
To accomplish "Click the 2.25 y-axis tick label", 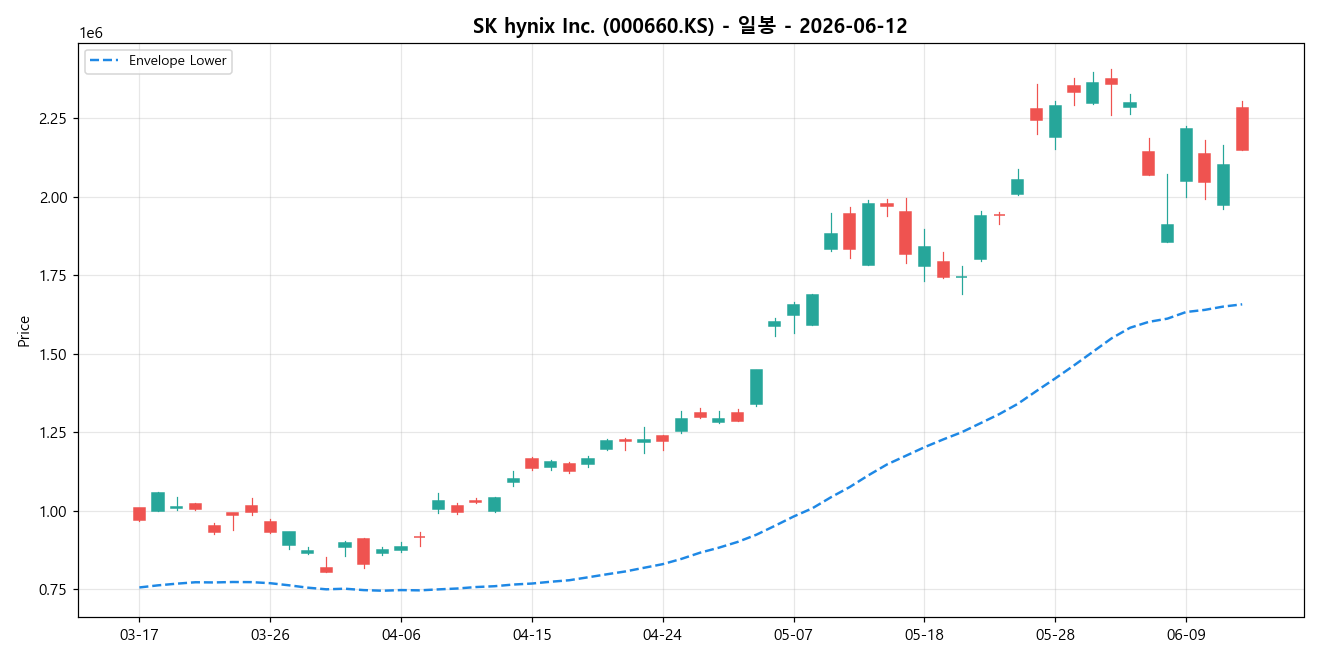I will click(x=52, y=119).
